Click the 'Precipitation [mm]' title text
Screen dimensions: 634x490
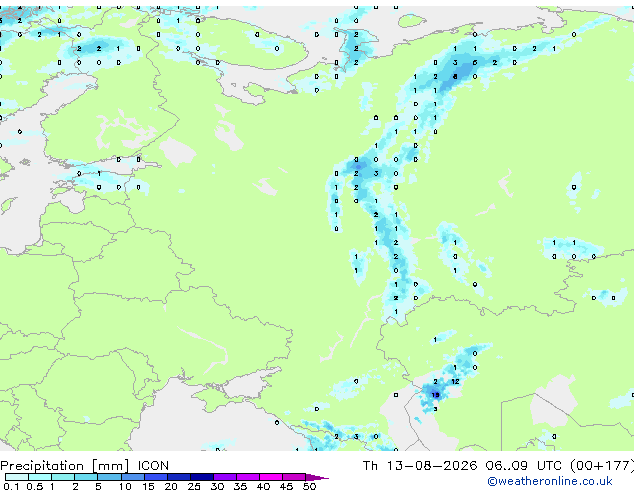(65, 466)
